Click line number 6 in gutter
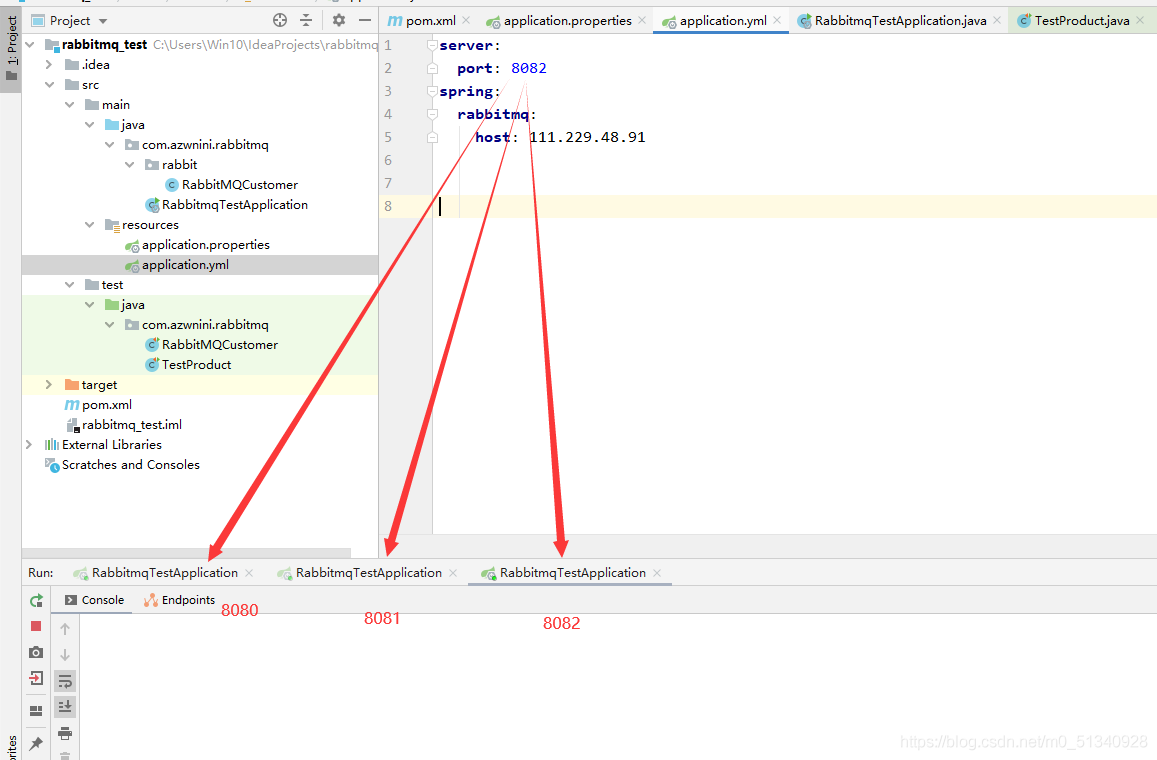Image resolution: width=1157 pixels, height=760 pixels. [x=388, y=160]
